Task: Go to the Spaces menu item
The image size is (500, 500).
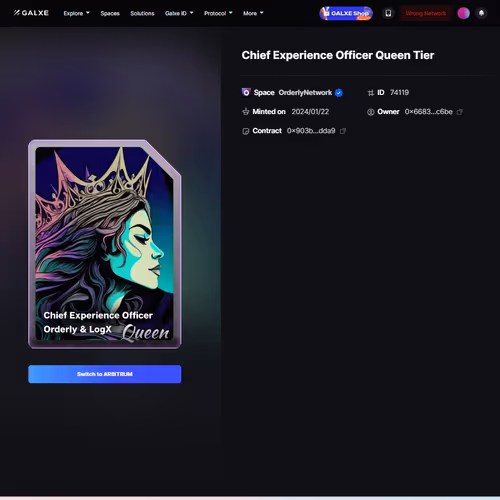Action: point(110,13)
